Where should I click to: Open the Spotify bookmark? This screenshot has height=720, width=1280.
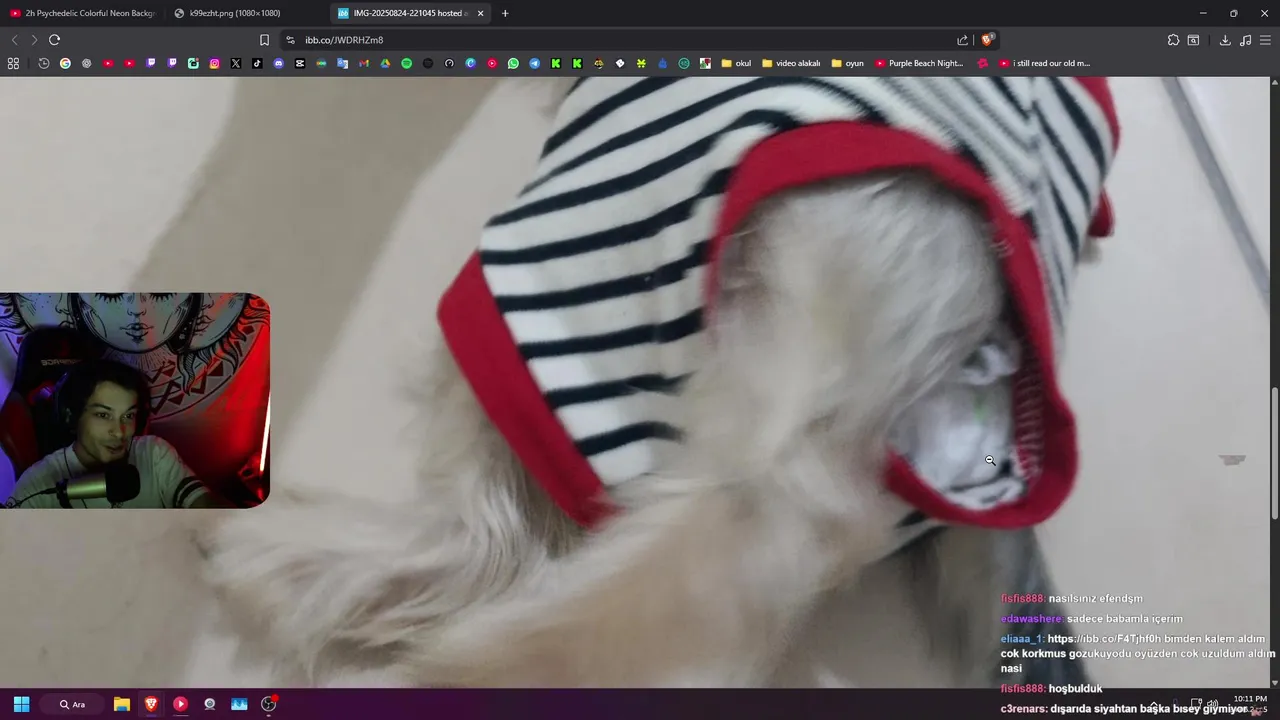pyautogui.click(x=406, y=63)
